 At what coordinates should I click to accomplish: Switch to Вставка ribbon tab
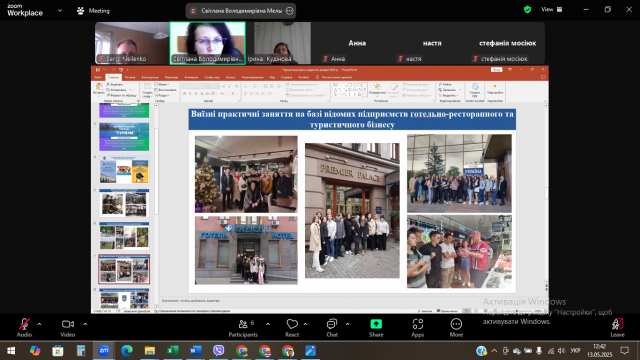[130, 77]
